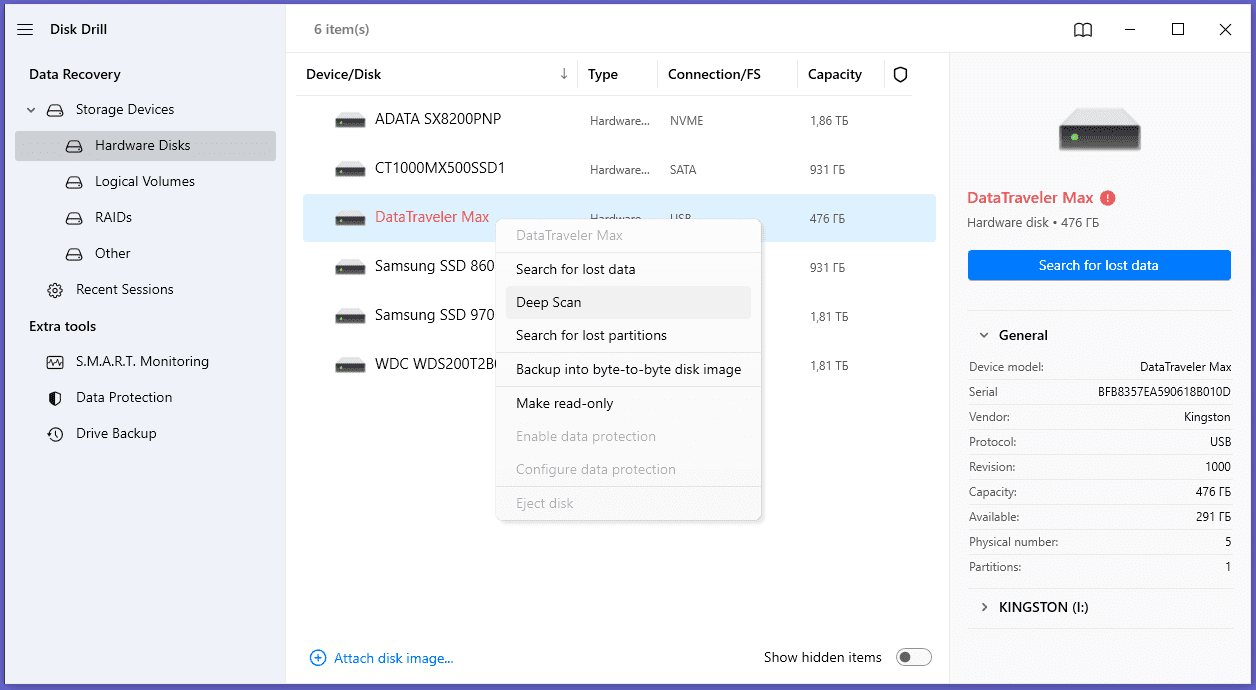Toggle the Show hidden items switch
The width and height of the screenshot is (1256, 690).
[914, 657]
